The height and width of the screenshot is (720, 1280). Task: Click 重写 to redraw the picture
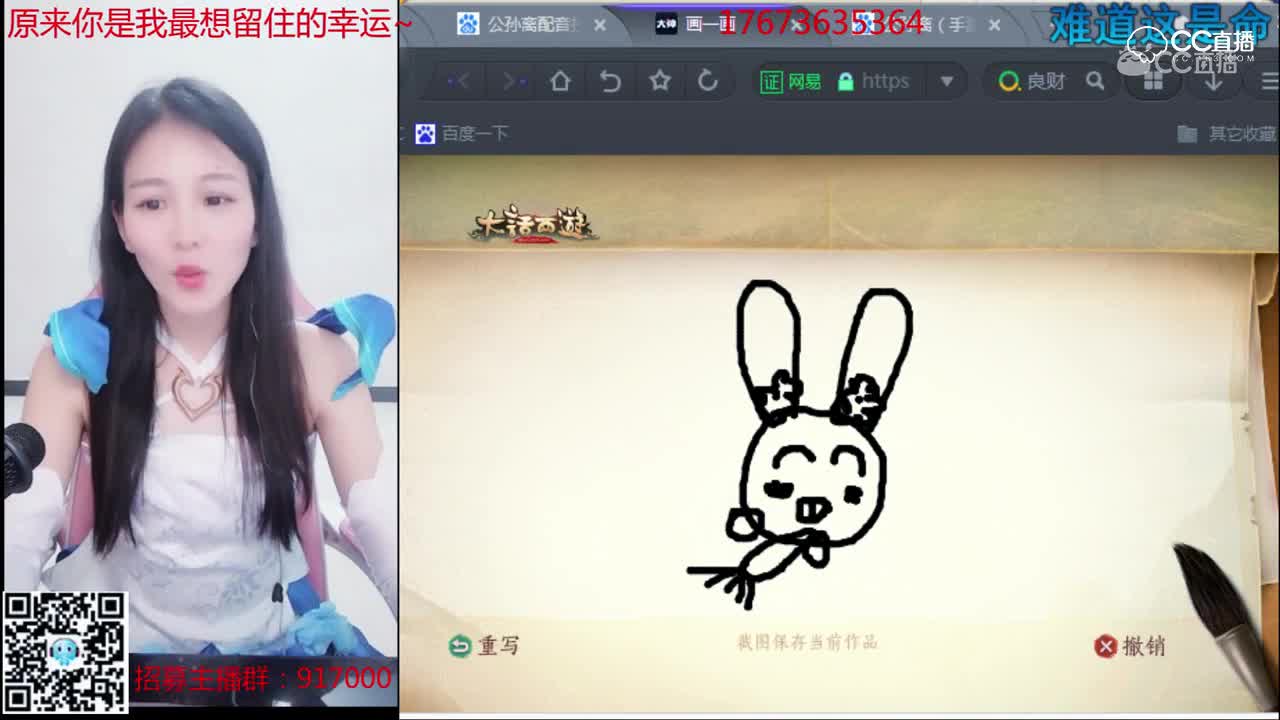[x=484, y=646]
